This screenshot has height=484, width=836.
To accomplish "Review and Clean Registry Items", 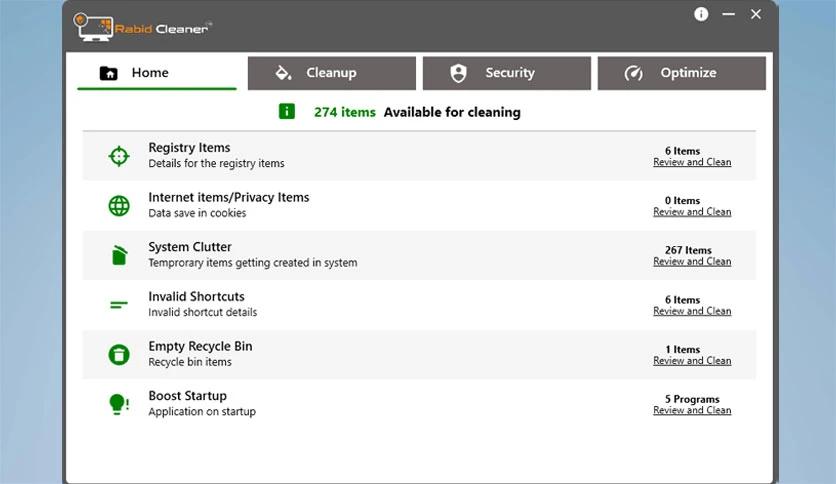I will (692, 162).
